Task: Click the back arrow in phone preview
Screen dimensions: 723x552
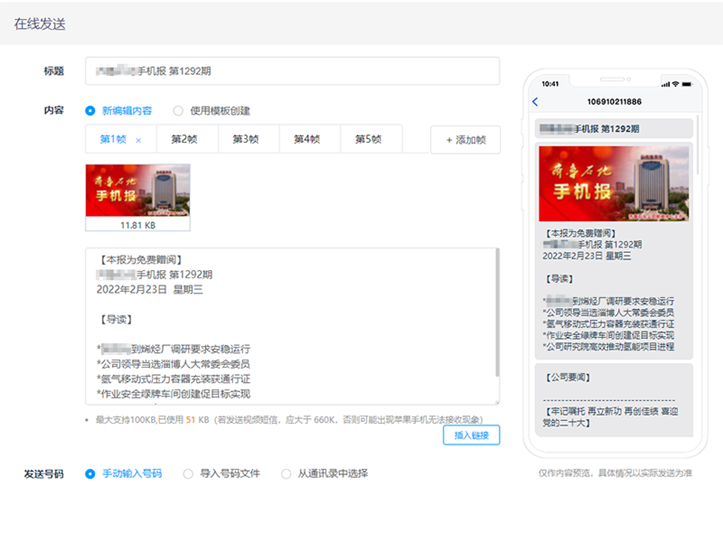Action: (x=535, y=102)
